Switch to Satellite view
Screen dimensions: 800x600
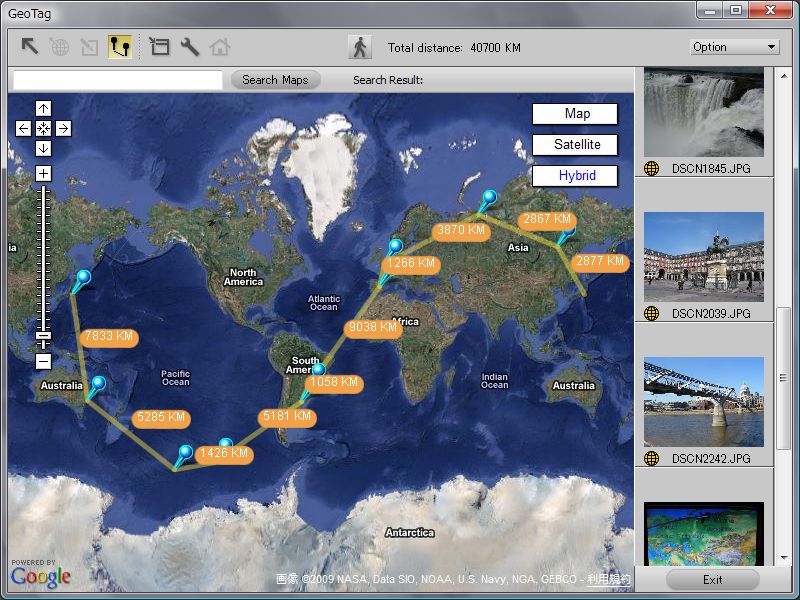[x=575, y=145]
